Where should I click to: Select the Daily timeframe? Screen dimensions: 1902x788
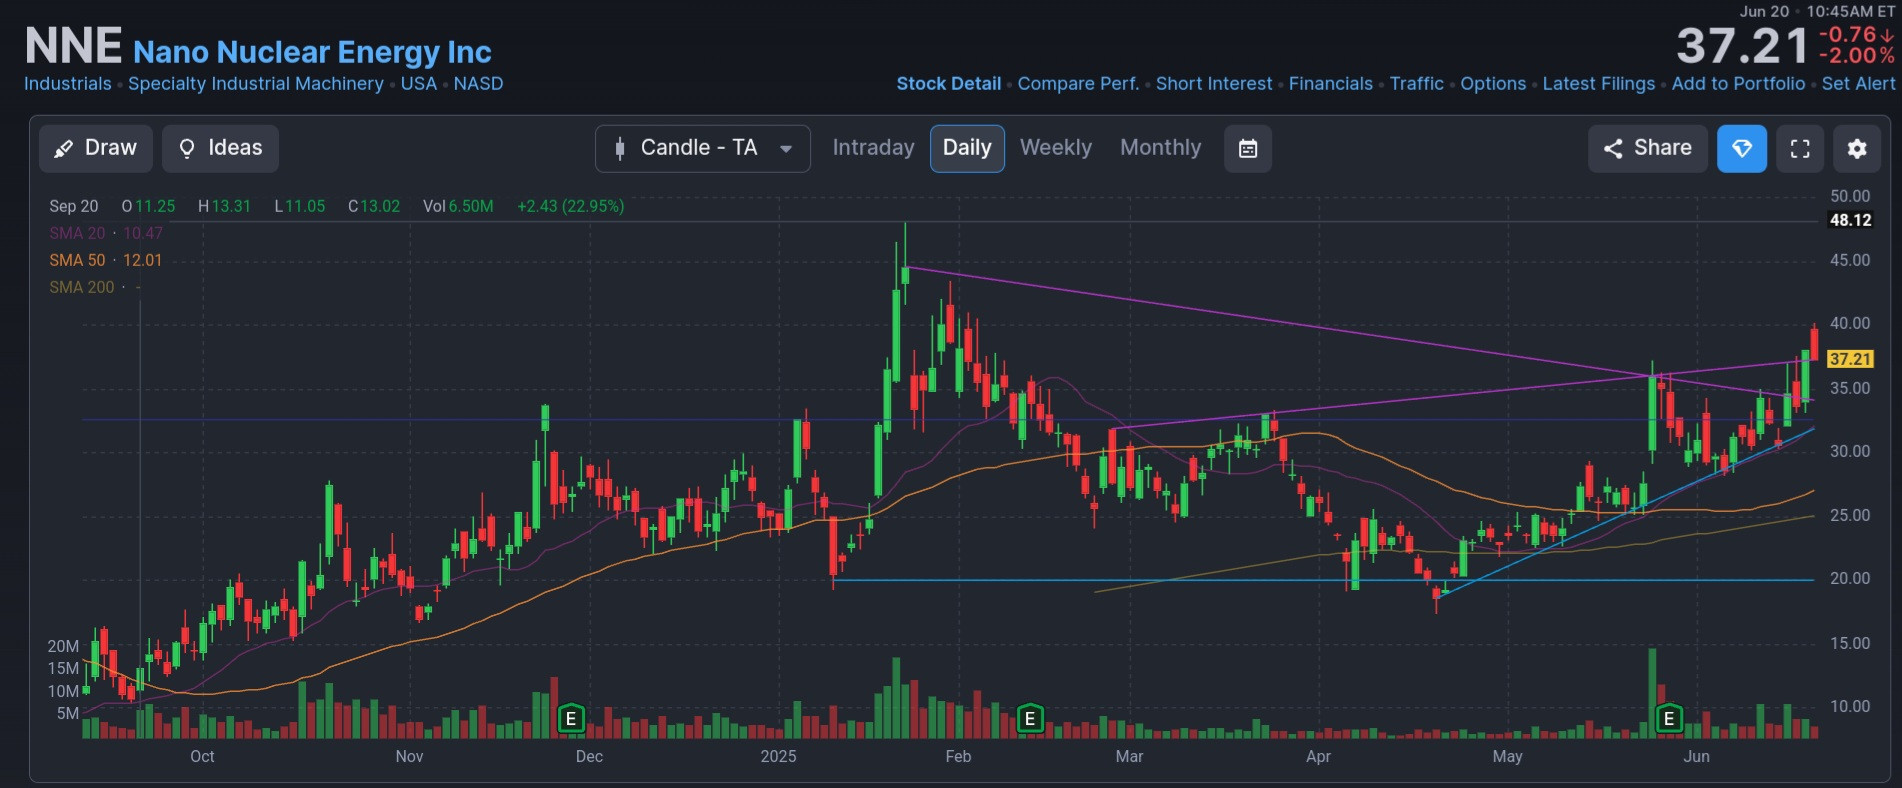coord(967,148)
